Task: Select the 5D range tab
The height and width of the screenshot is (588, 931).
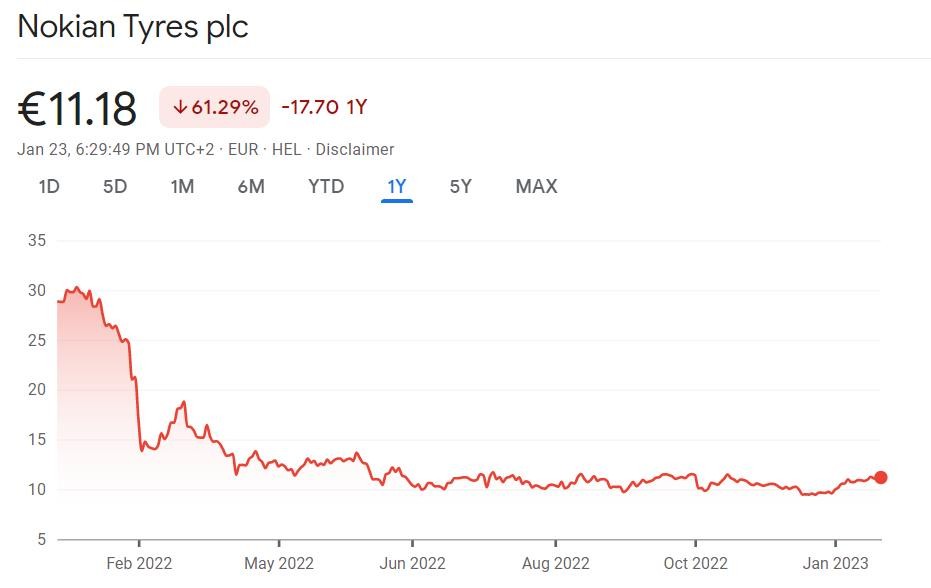Action: [x=115, y=186]
